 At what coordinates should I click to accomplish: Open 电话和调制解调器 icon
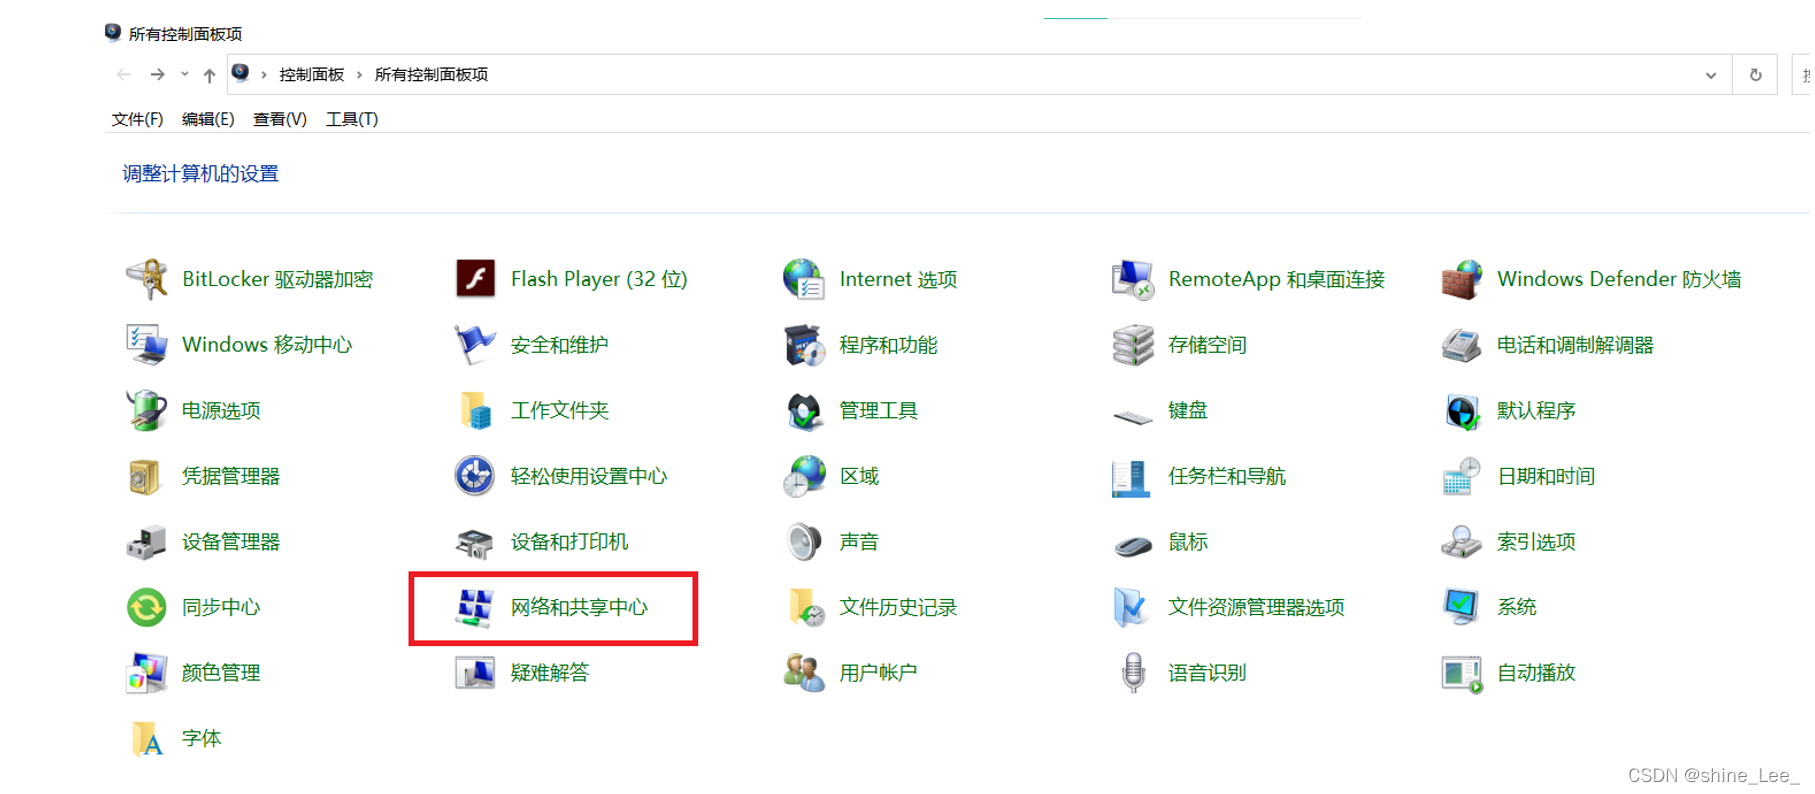(x=1461, y=345)
